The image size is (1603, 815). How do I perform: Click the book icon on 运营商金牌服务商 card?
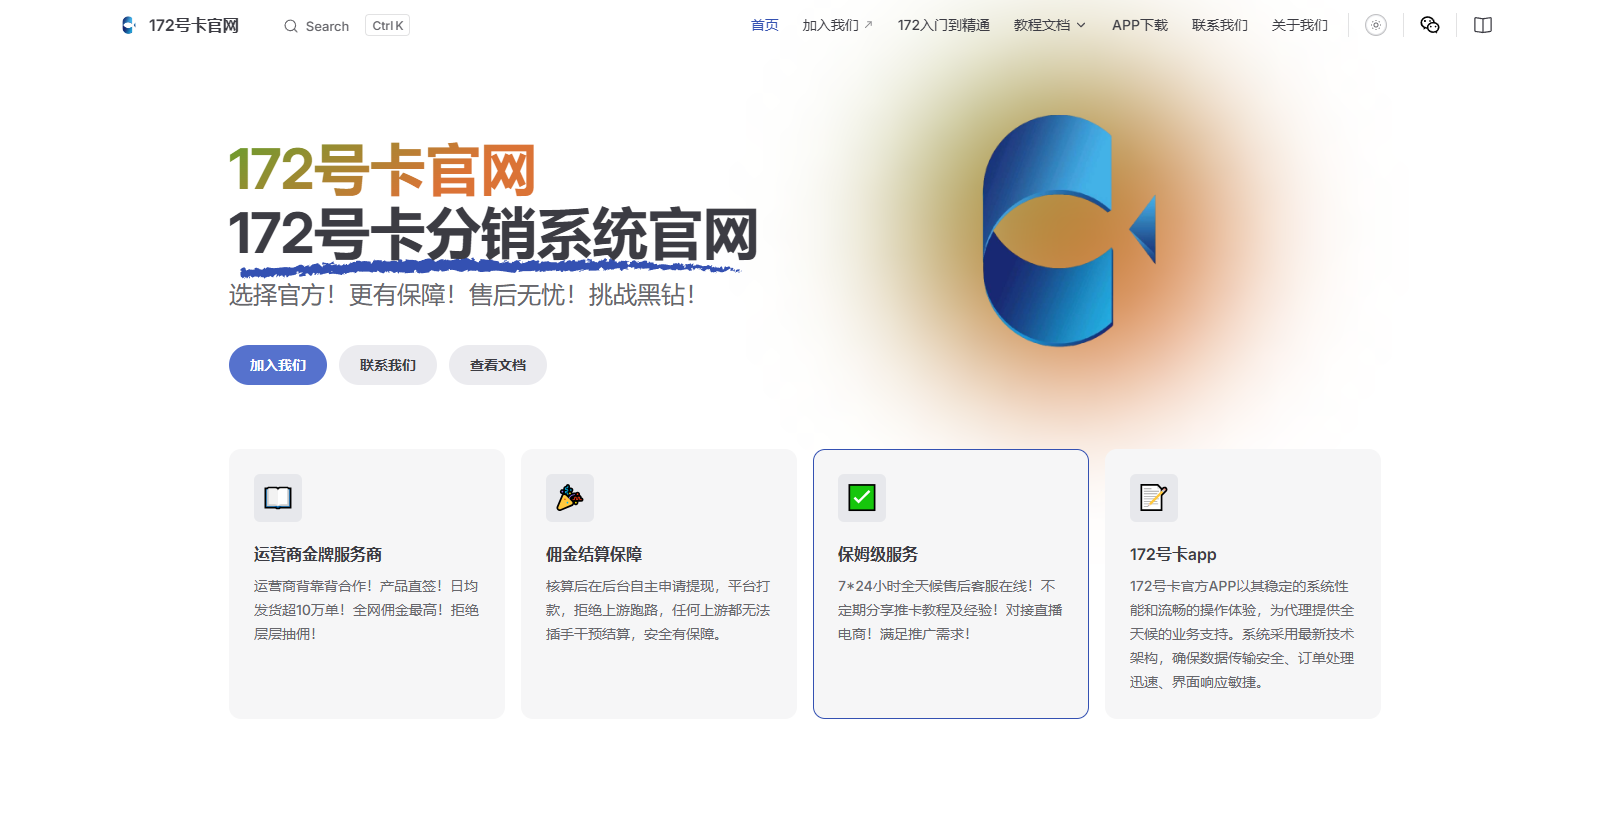(278, 498)
